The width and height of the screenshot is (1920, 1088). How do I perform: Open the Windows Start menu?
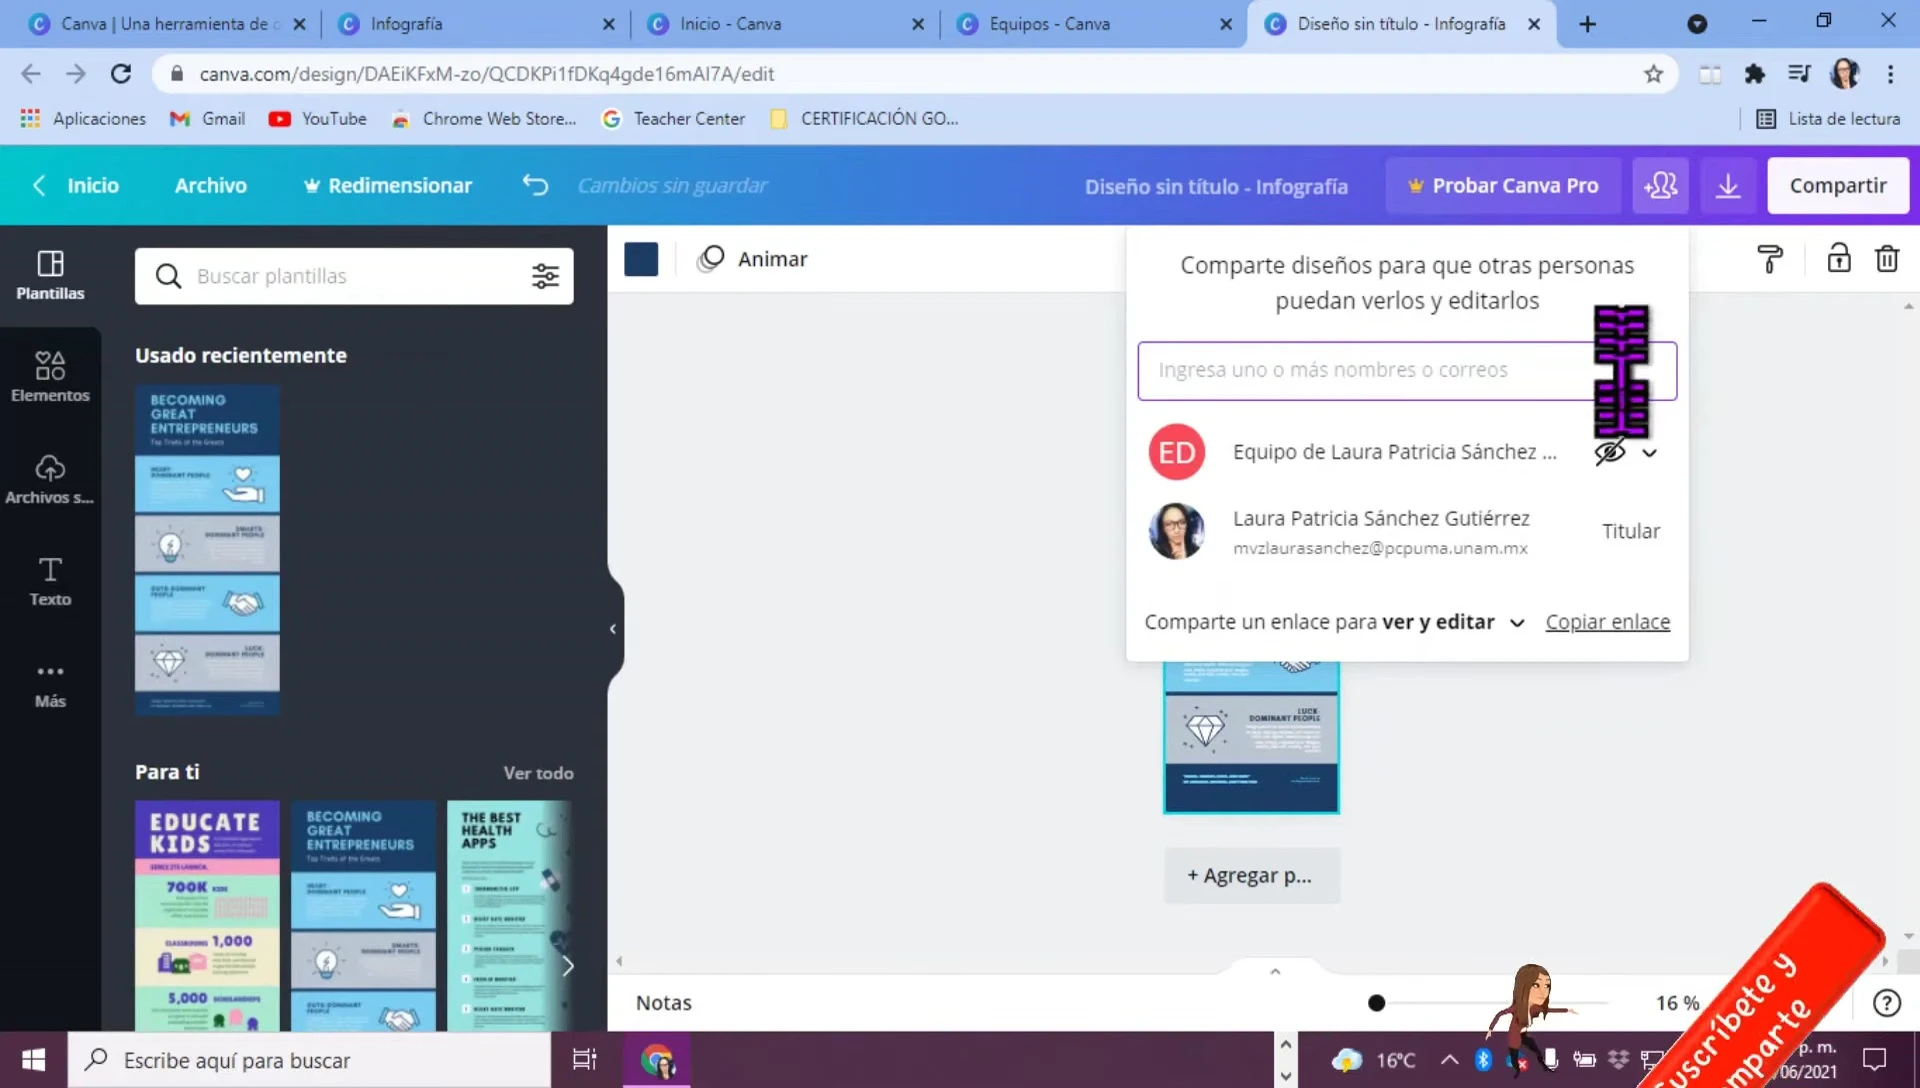click(33, 1060)
